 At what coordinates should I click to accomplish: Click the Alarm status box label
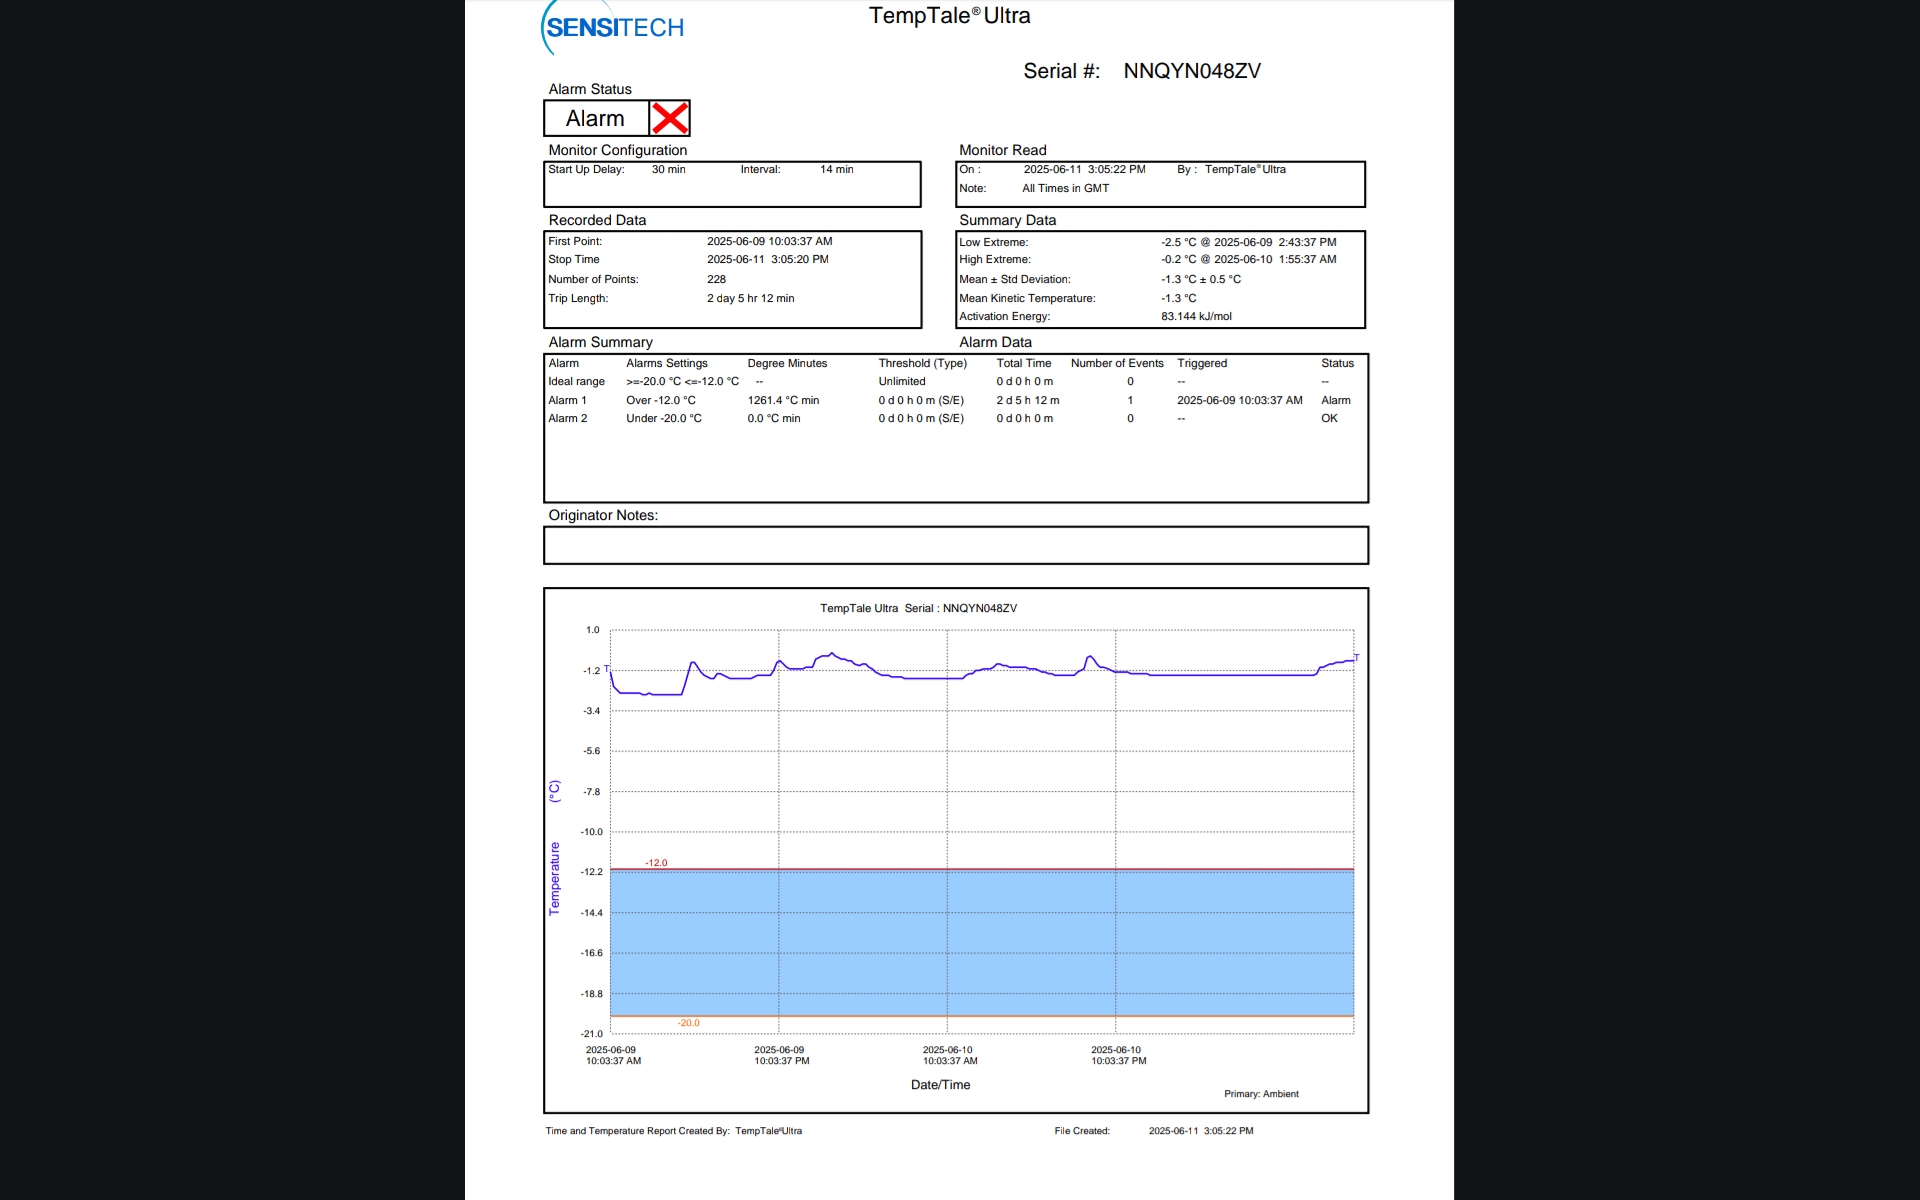click(595, 118)
